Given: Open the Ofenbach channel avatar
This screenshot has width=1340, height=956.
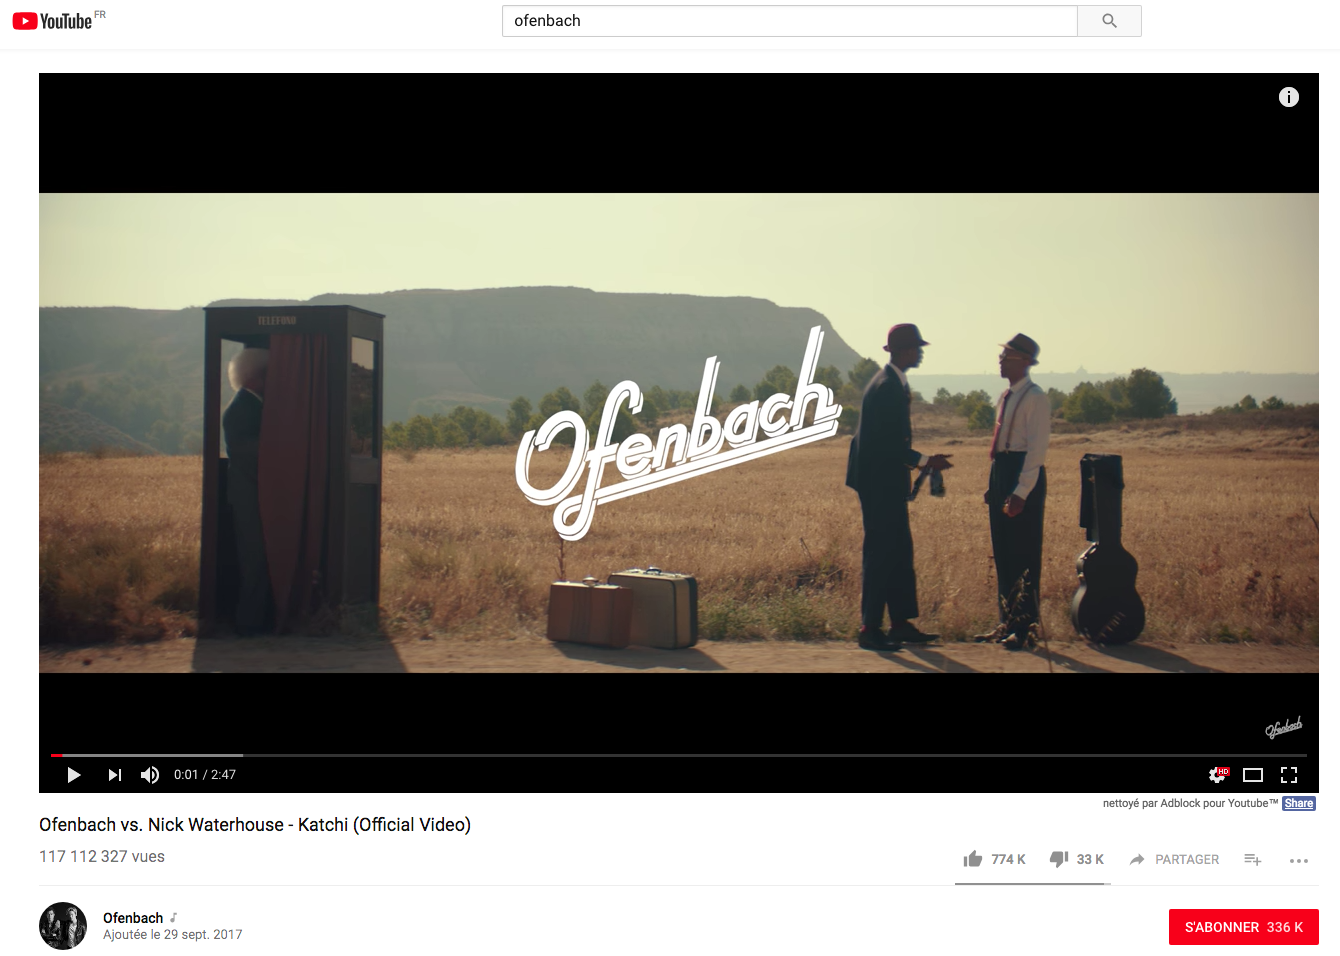Looking at the screenshot, I should pyautogui.click(x=63, y=926).
